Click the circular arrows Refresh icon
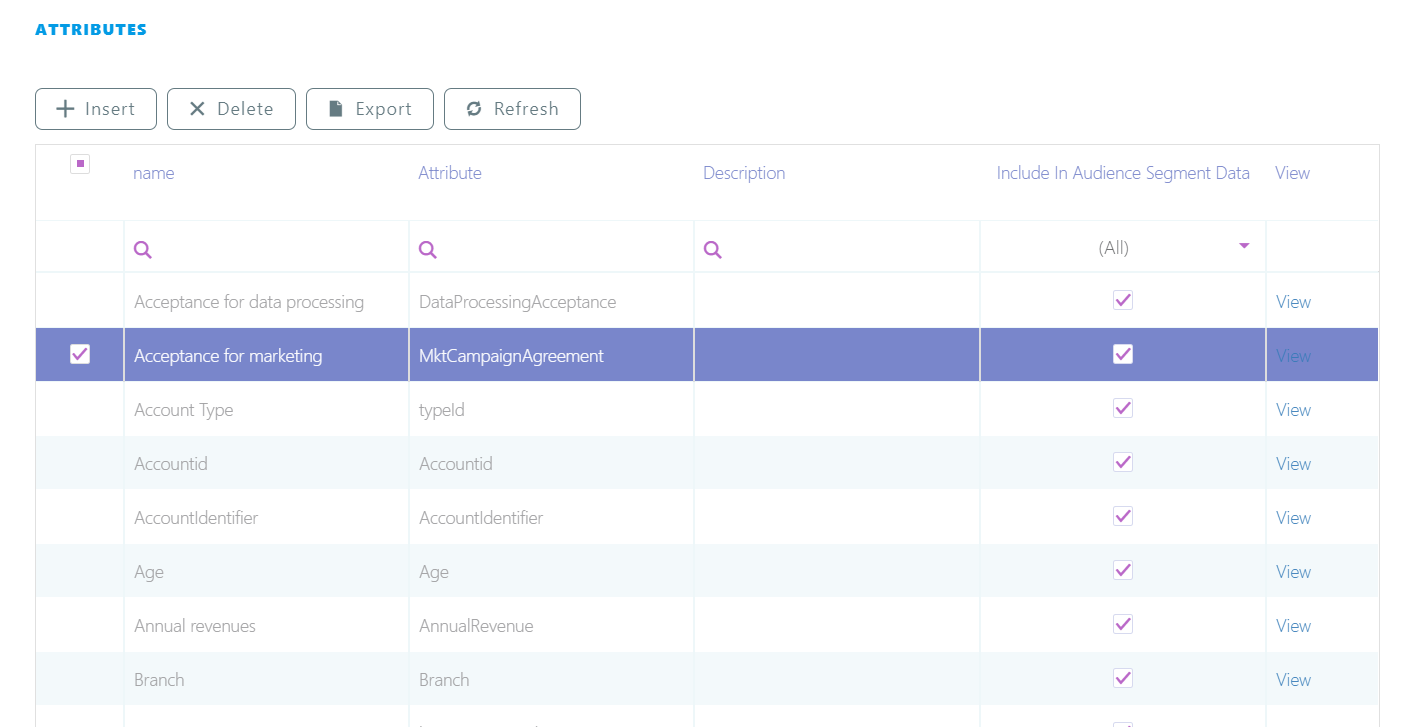This screenshot has width=1409, height=727. (474, 109)
